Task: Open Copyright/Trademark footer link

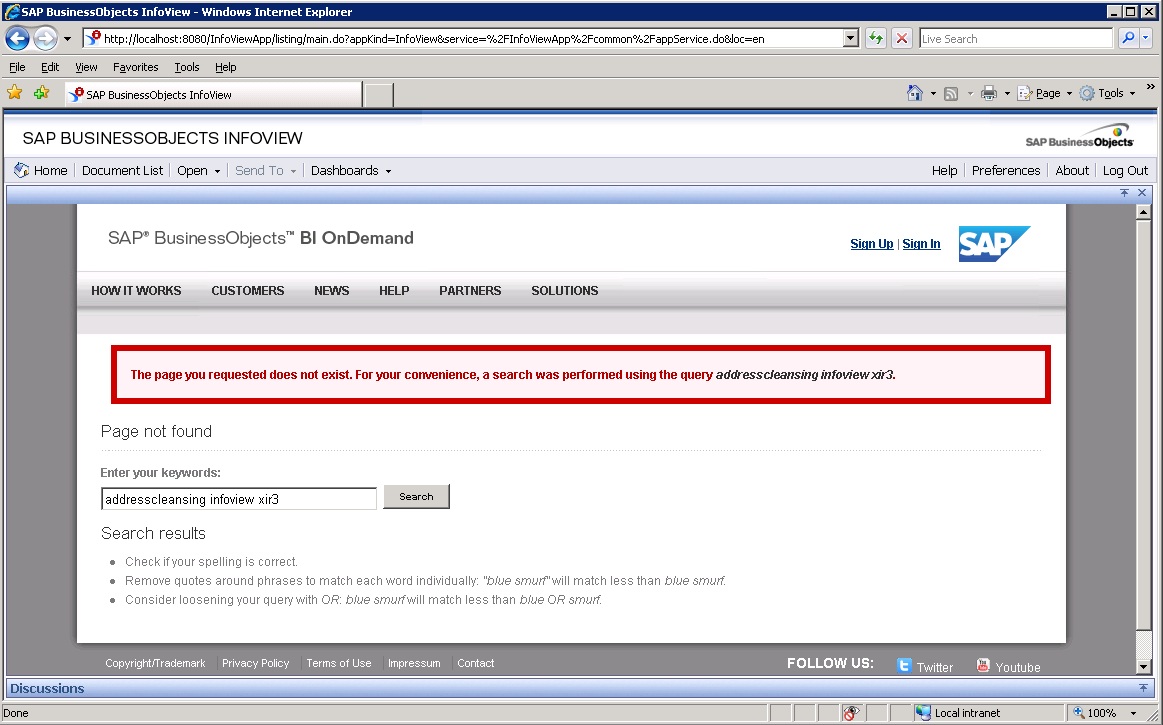Action: click(155, 663)
